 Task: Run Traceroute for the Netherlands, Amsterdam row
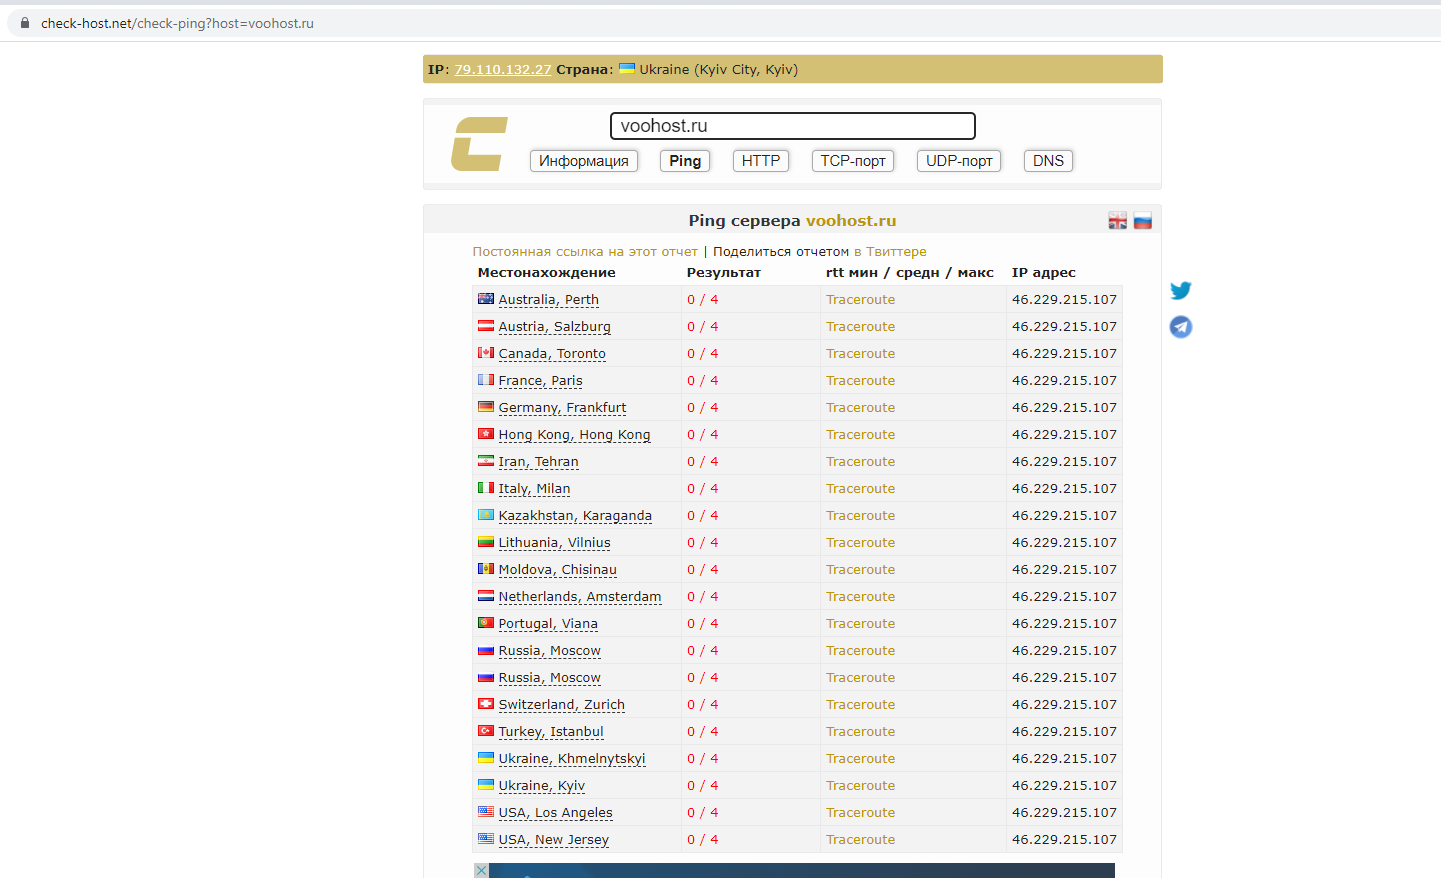tap(861, 597)
